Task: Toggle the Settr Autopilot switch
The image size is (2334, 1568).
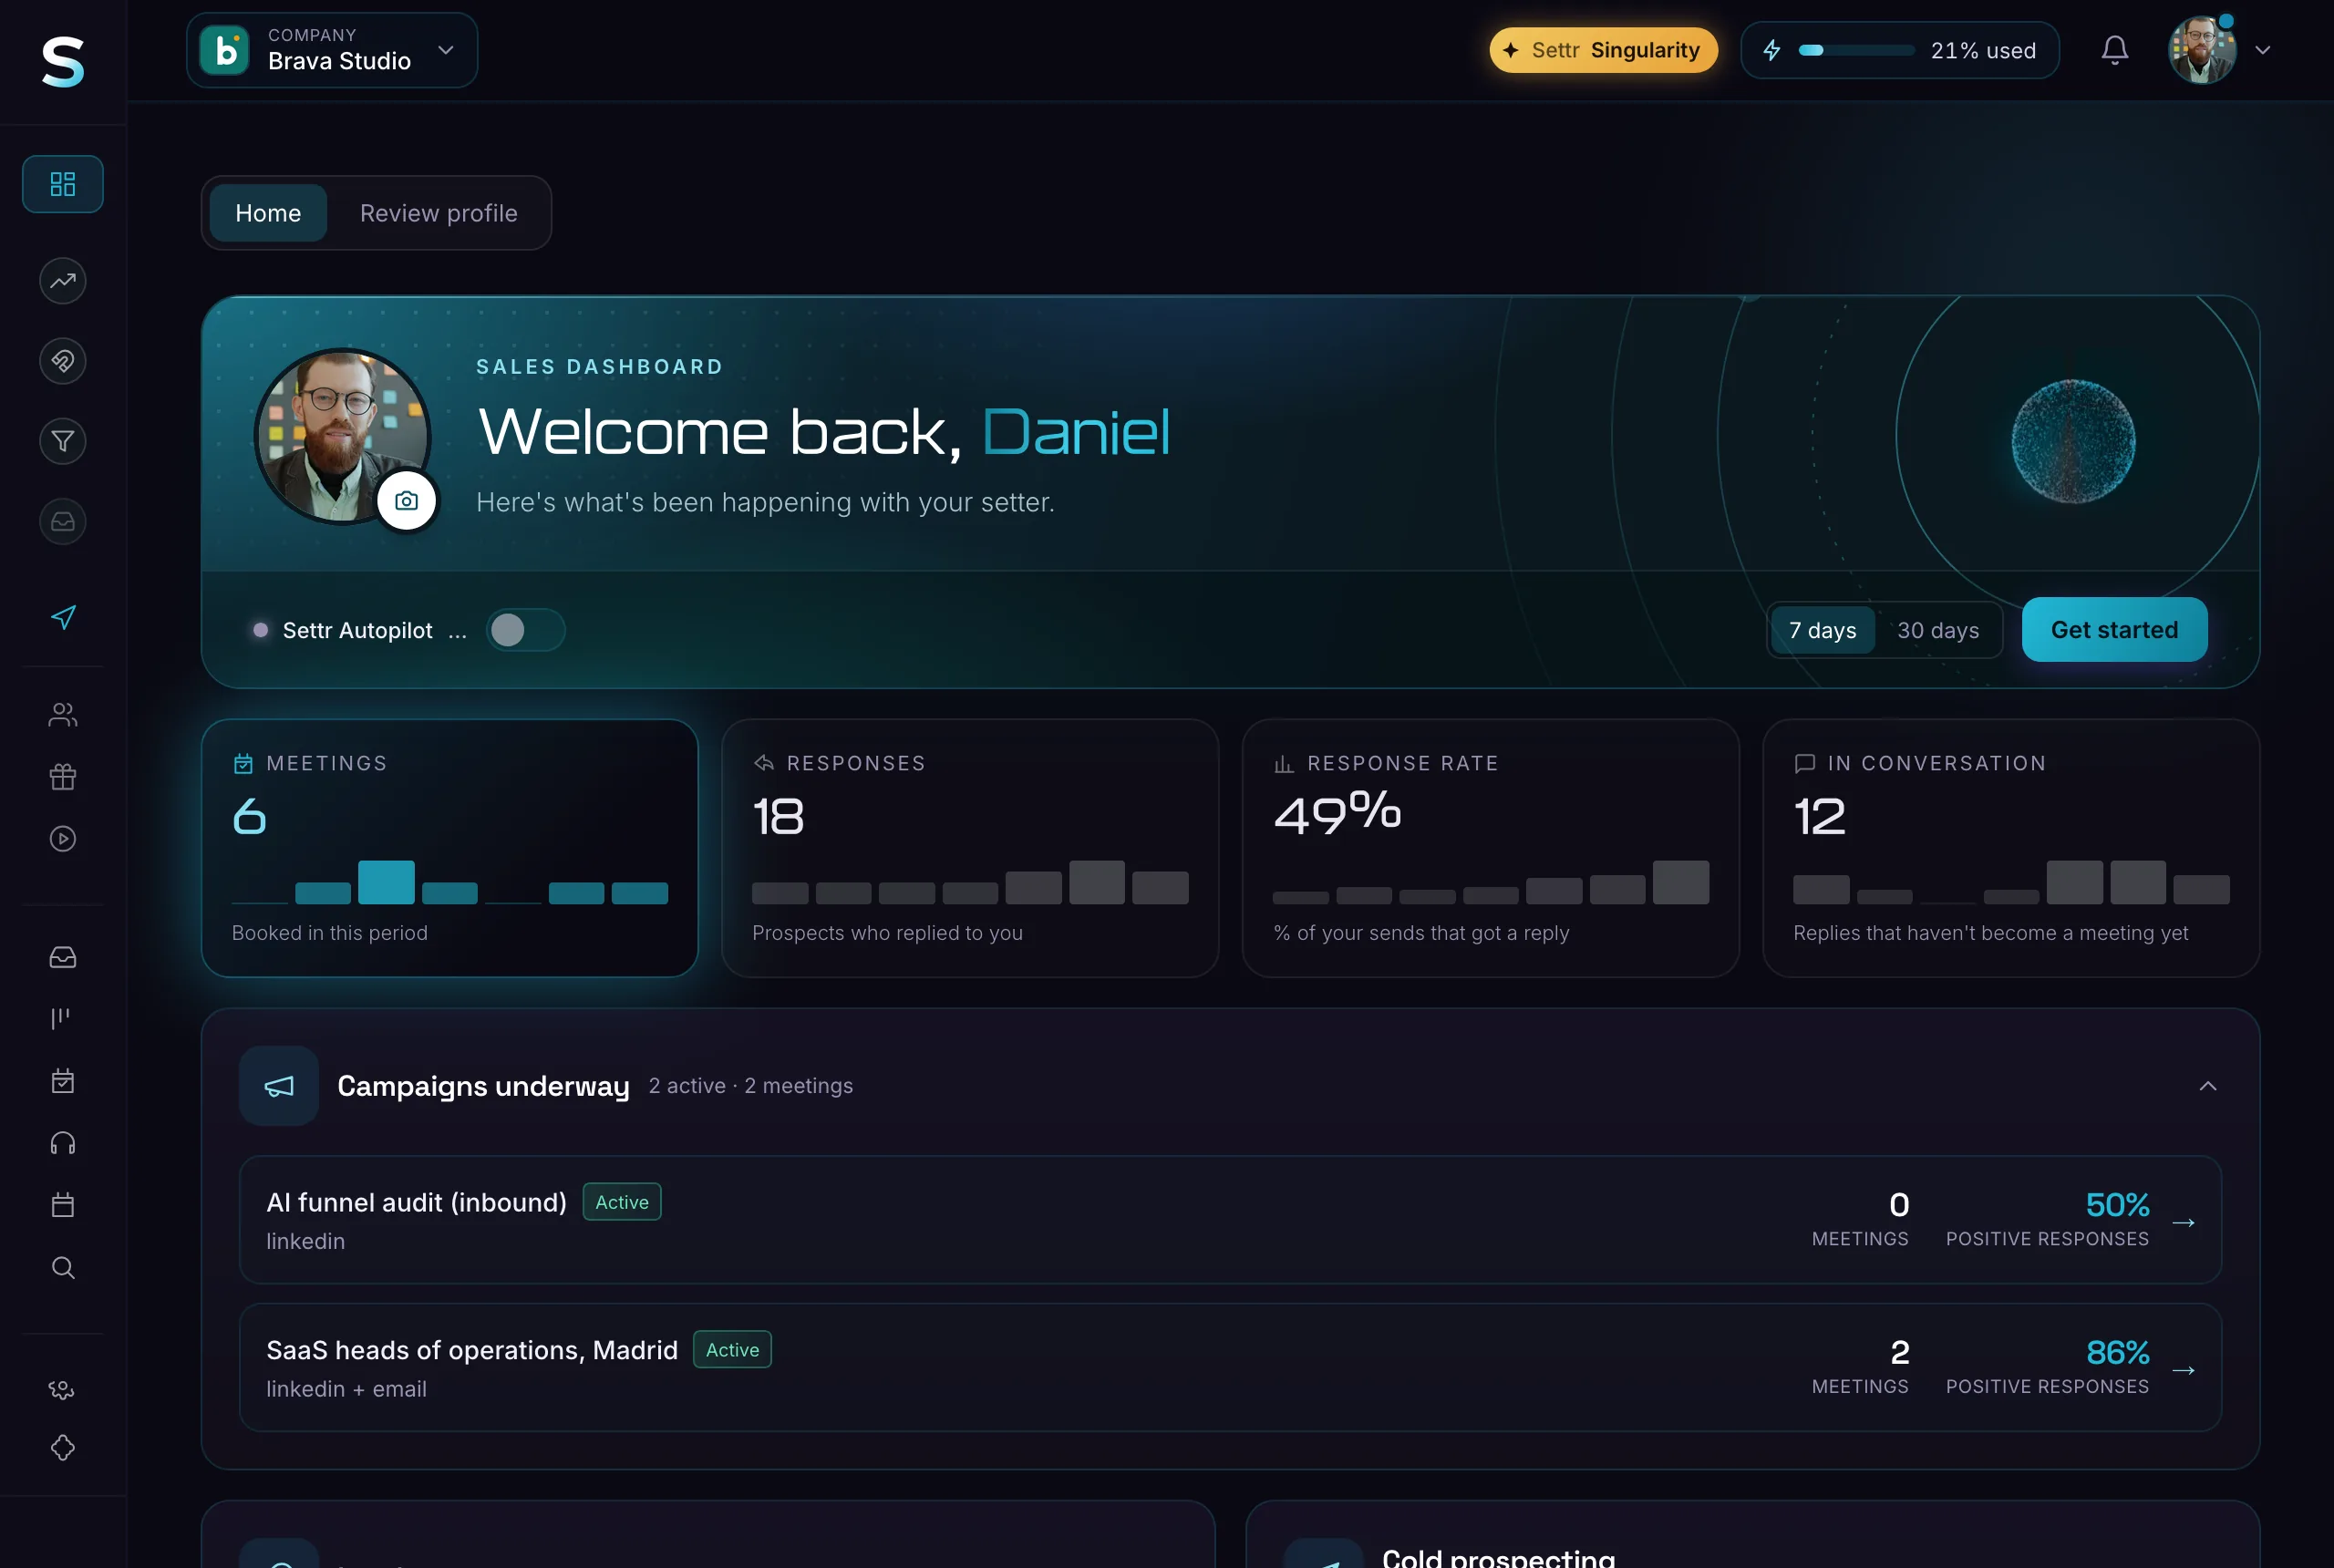Action: click(526, 630)
